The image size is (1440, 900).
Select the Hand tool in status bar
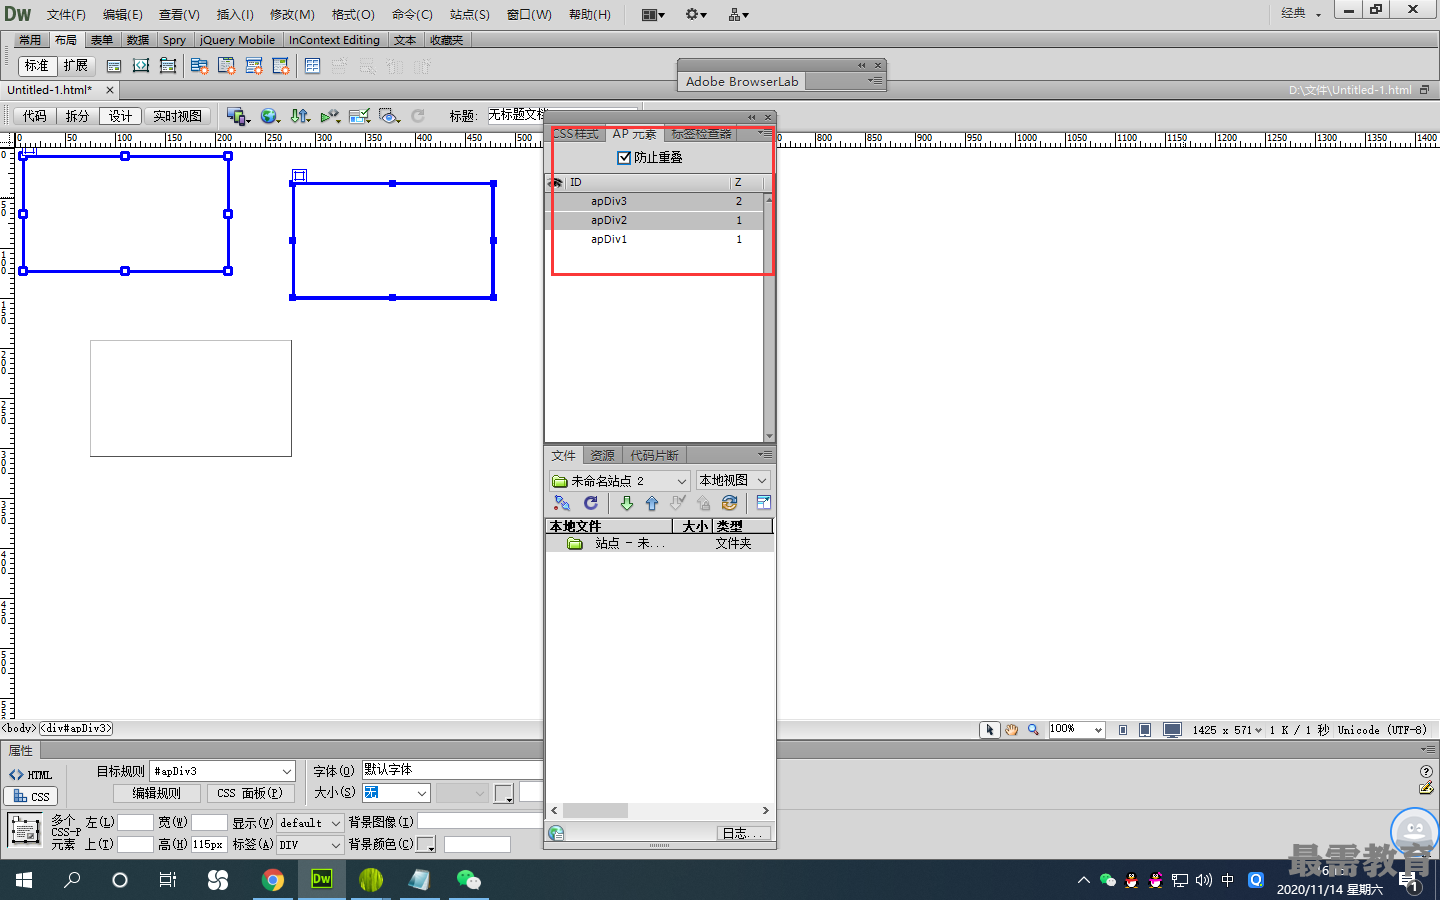(1012, 730)
